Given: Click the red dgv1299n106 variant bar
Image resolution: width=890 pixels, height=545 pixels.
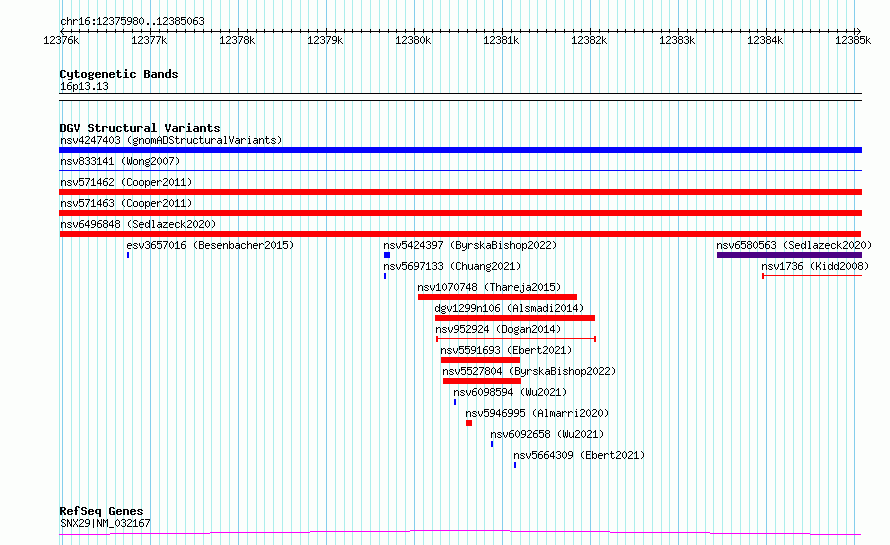Looking at the screenshot, I should click(515, 318).
